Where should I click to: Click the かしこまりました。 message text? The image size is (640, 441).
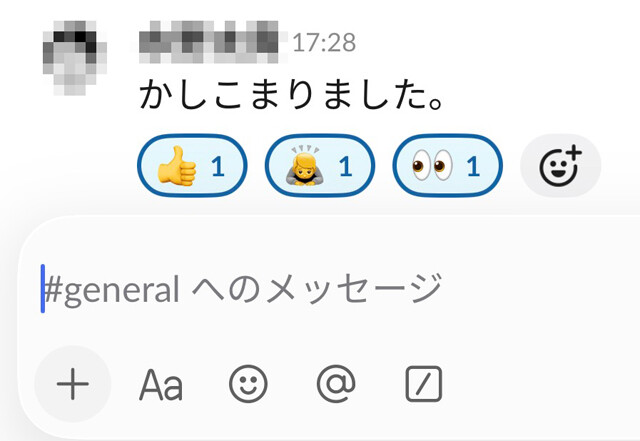click(x=290, y=98)
